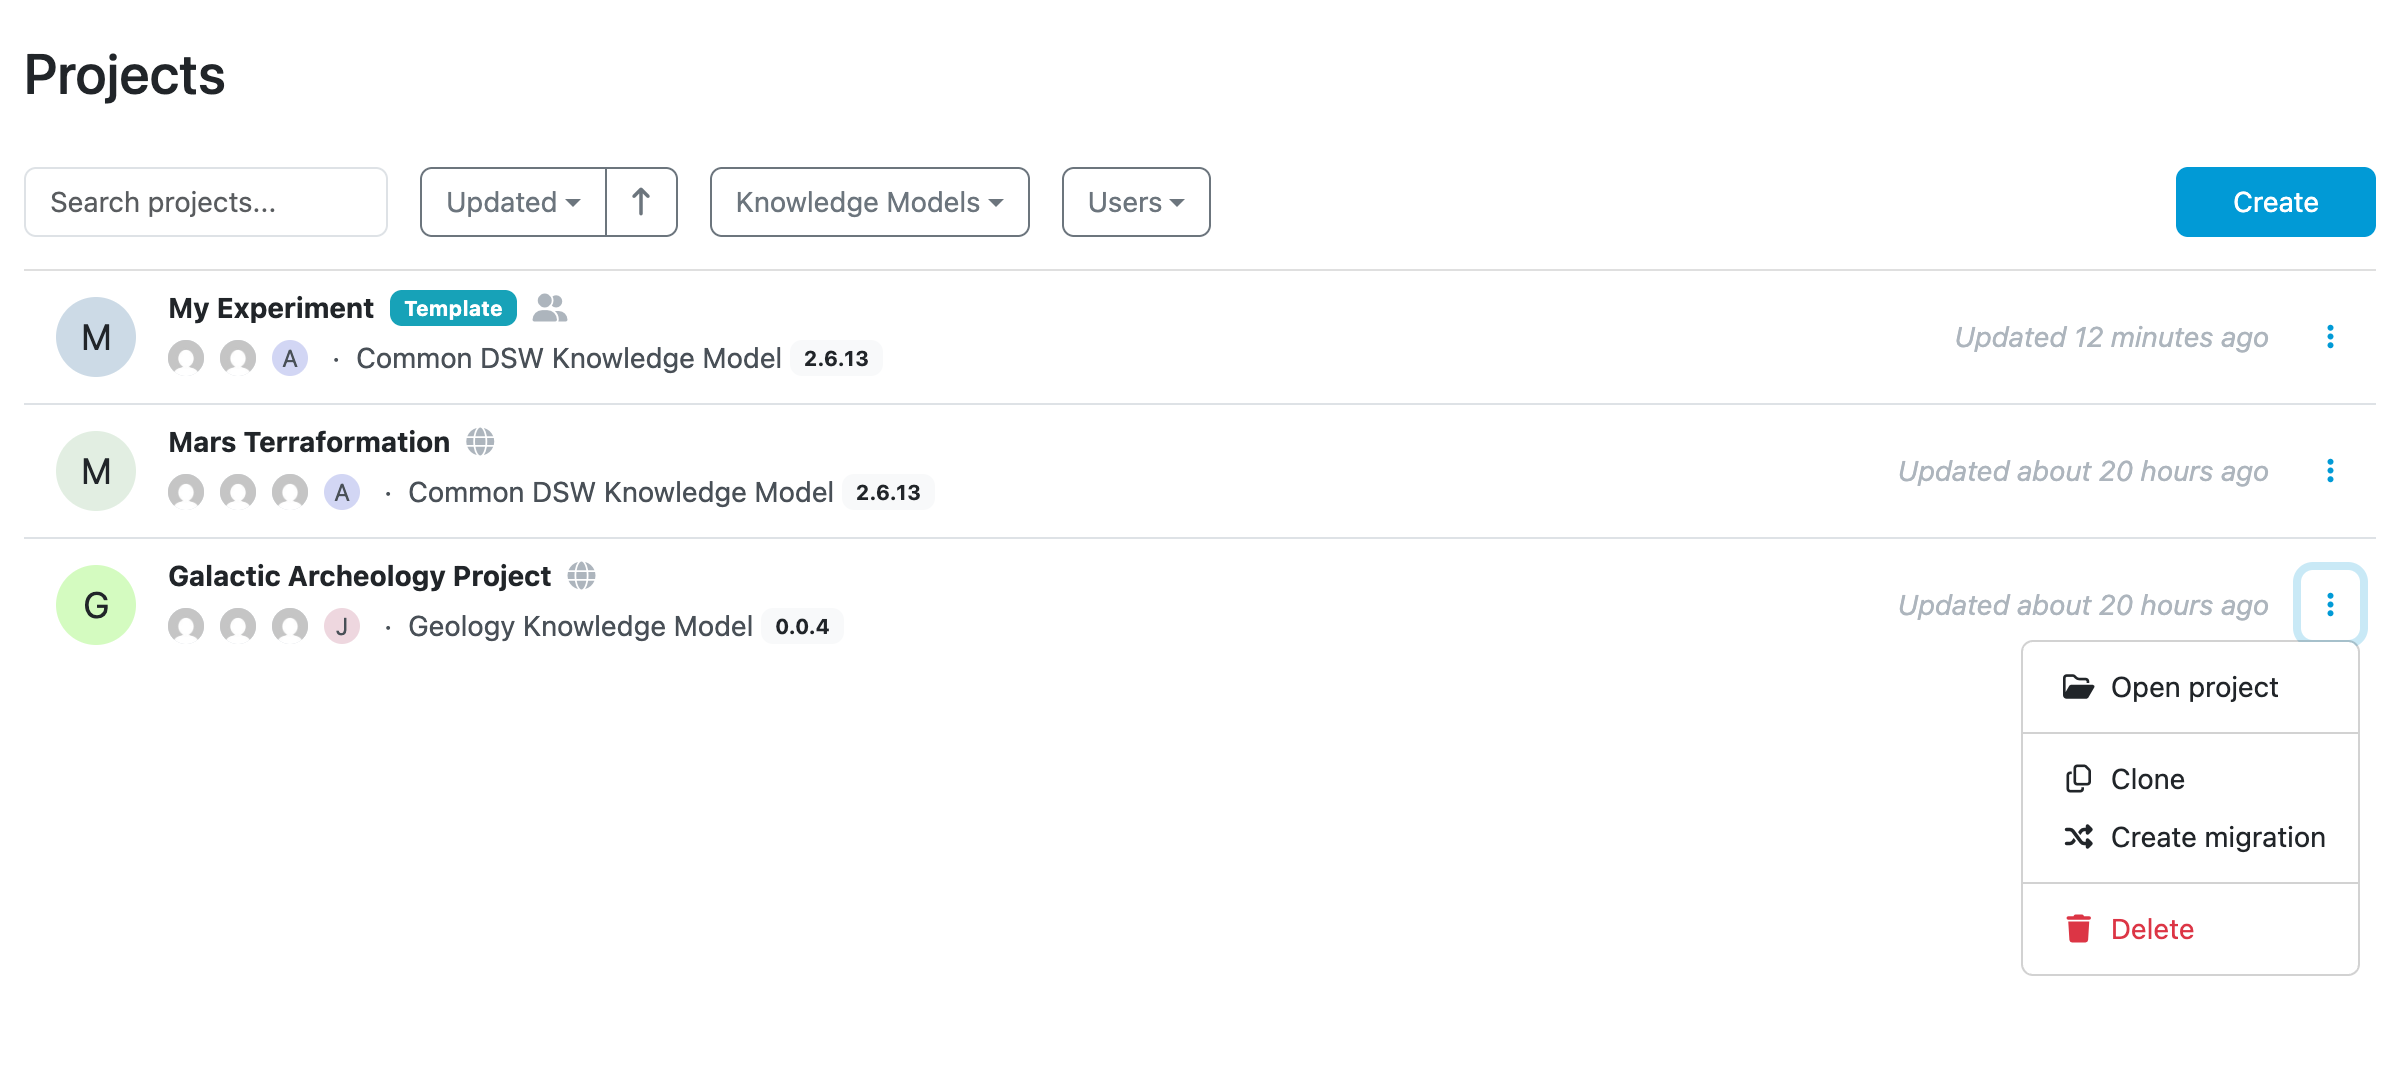Open kebab menu for My Experiment
The height and width of the screenshot is (1071, 2400).
2330,337
